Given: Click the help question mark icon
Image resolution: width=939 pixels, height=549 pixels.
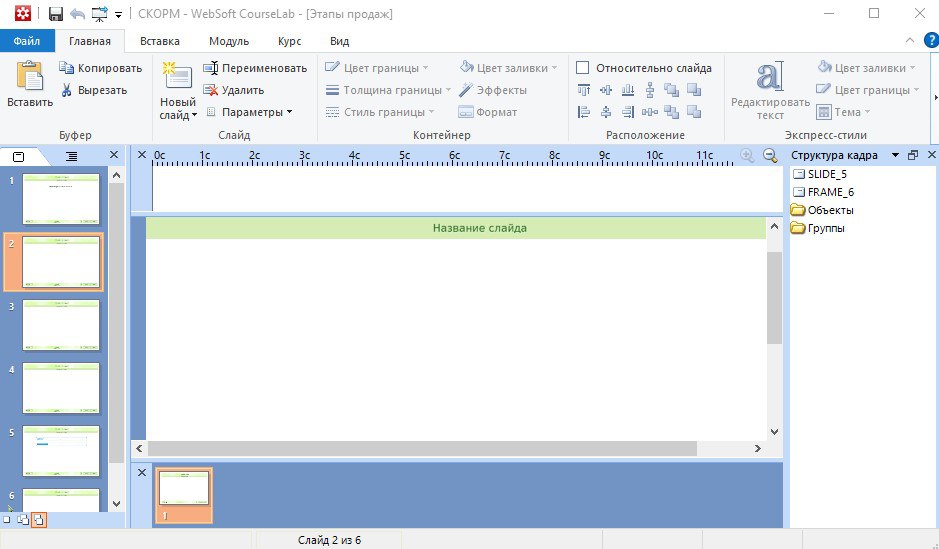Looking at the screenshot, I should pyautogui.click(x=930, y=41).
